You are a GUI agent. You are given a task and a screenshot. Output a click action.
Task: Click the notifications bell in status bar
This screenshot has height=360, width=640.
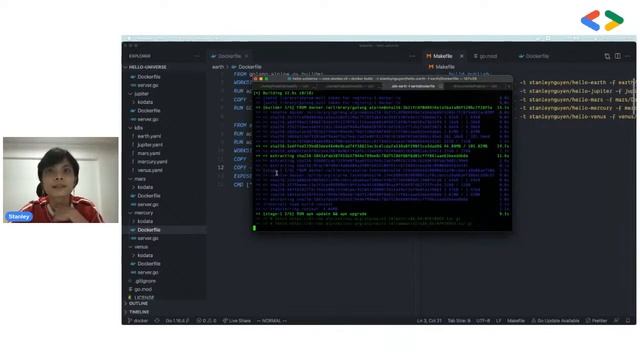[628, 321]
